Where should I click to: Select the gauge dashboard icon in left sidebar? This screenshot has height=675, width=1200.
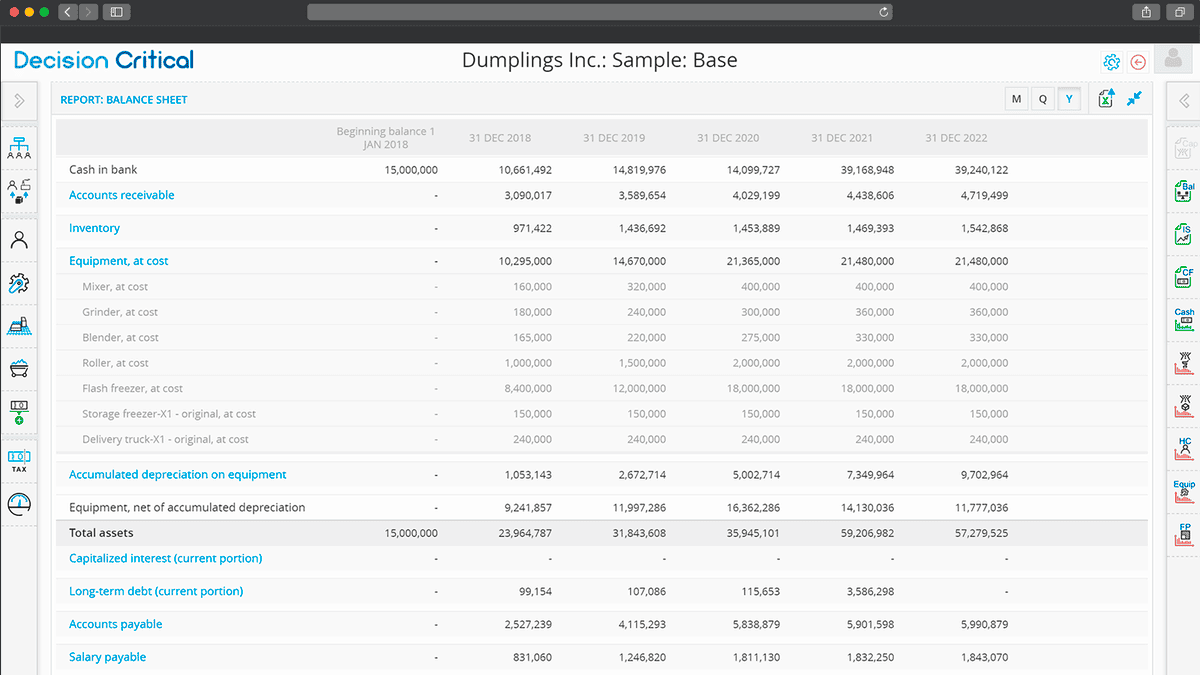coord(20,504)
